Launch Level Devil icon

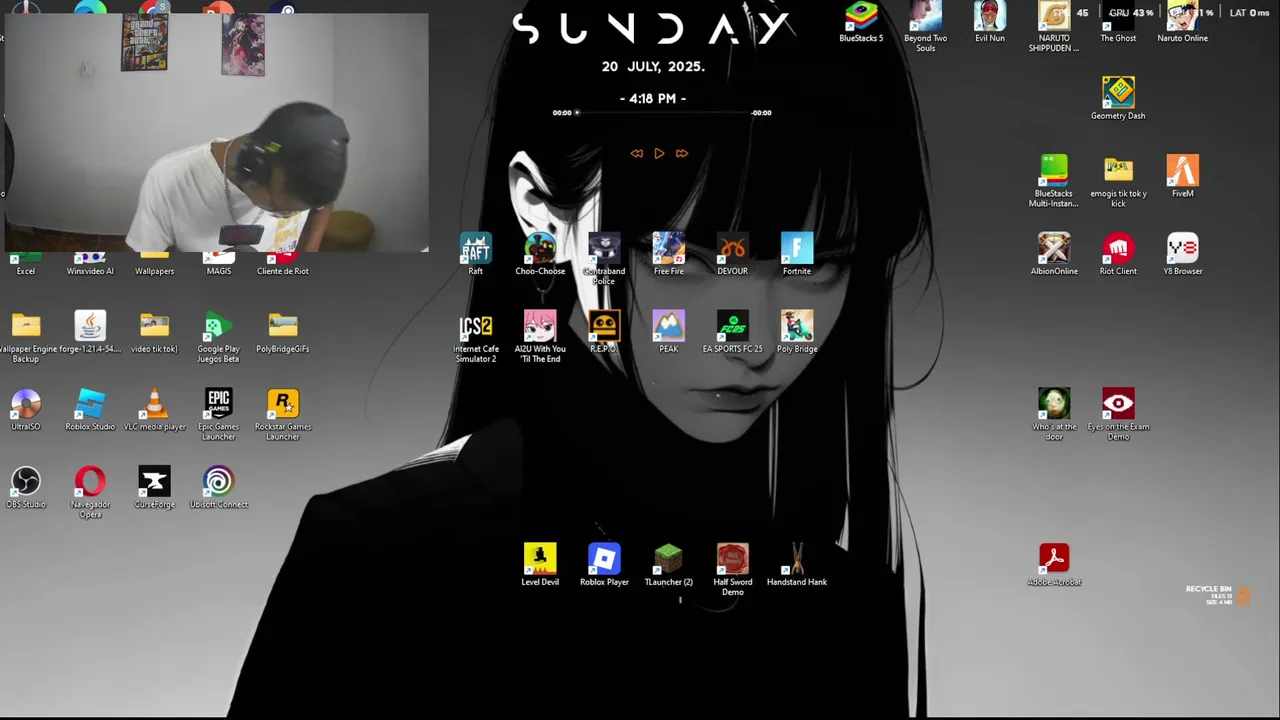coord(540,563)
